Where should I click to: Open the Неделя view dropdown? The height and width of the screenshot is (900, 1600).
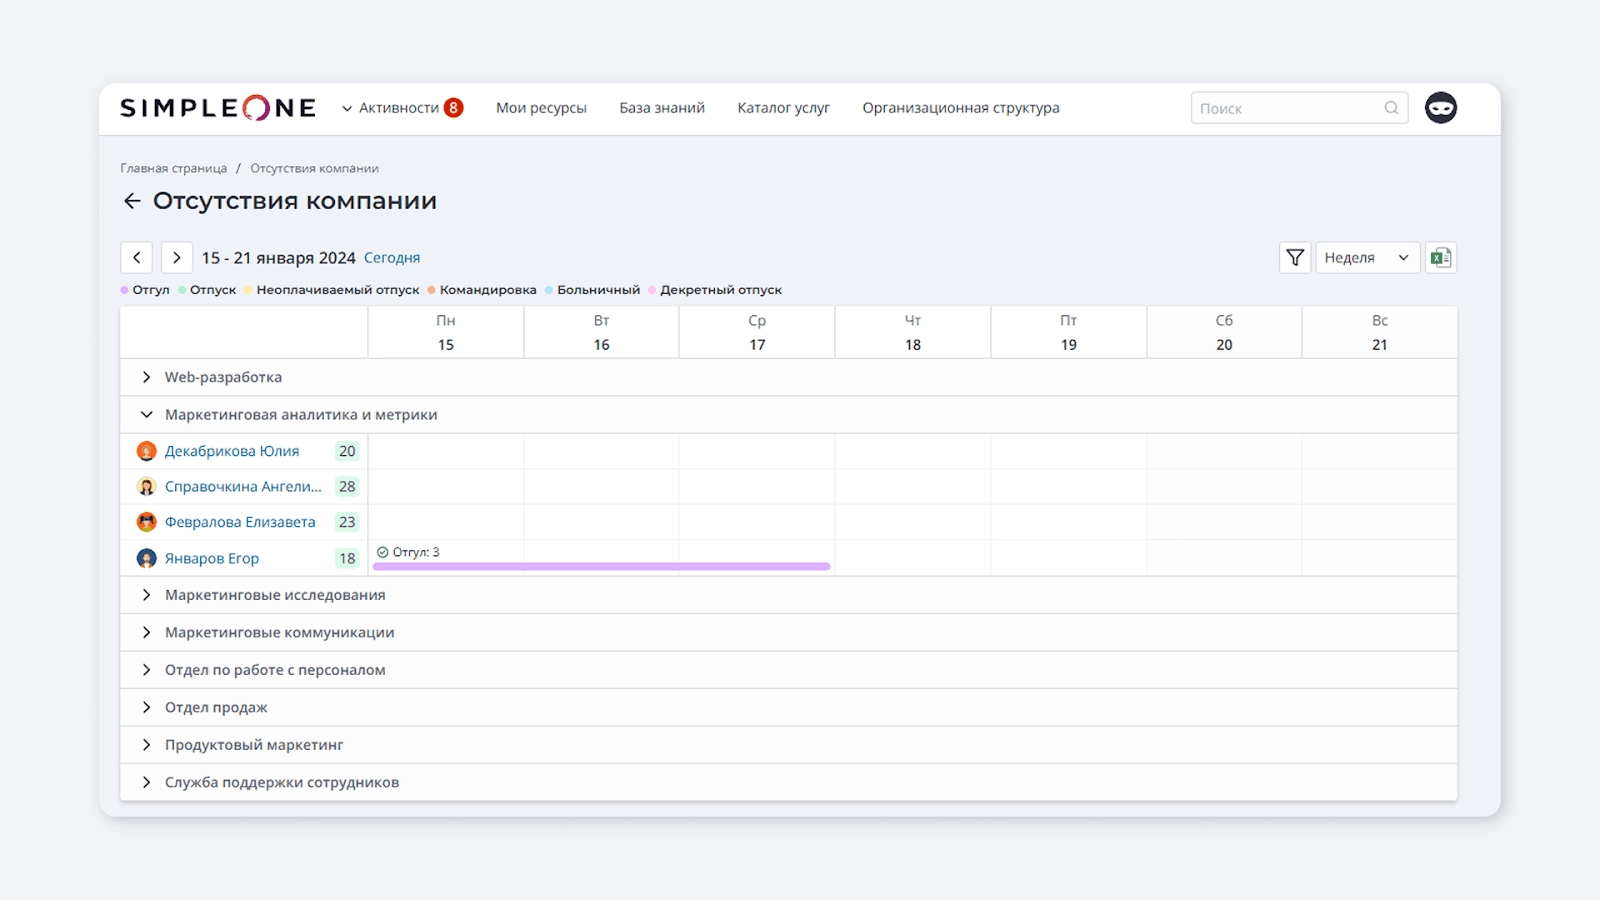pos(1366,258)
